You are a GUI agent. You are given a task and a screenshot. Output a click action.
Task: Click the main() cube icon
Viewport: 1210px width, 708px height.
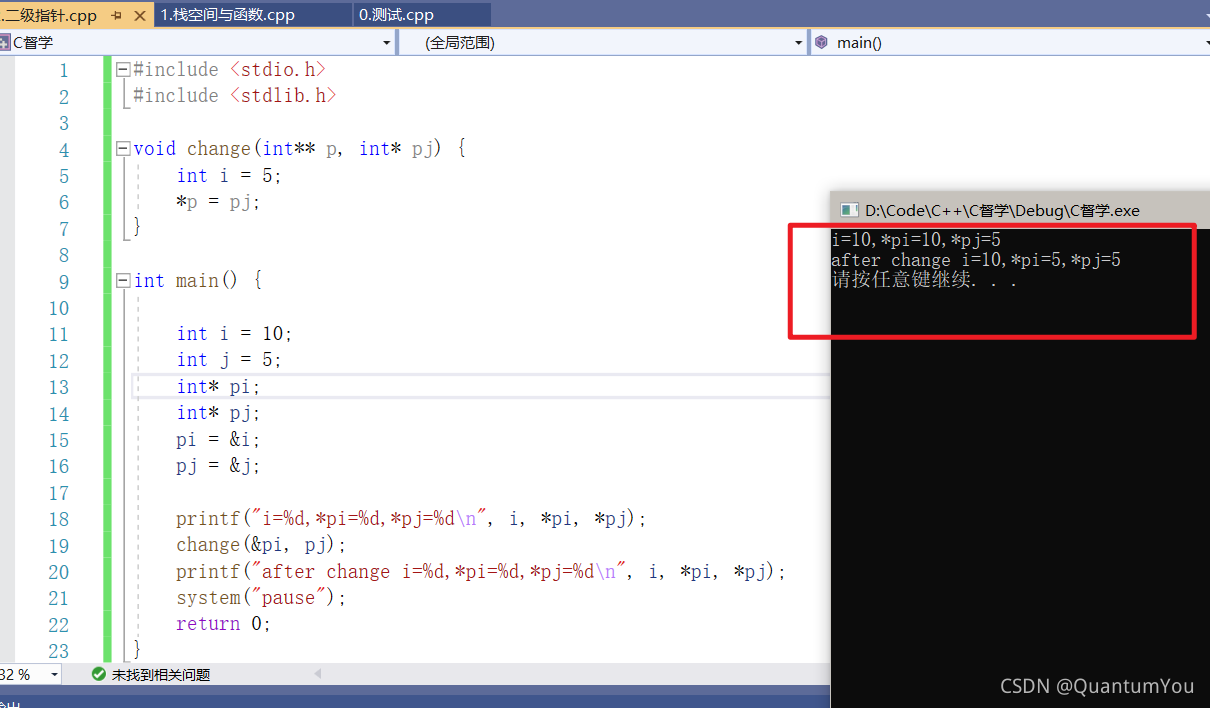pyautogui.click(x=822, y=42)
